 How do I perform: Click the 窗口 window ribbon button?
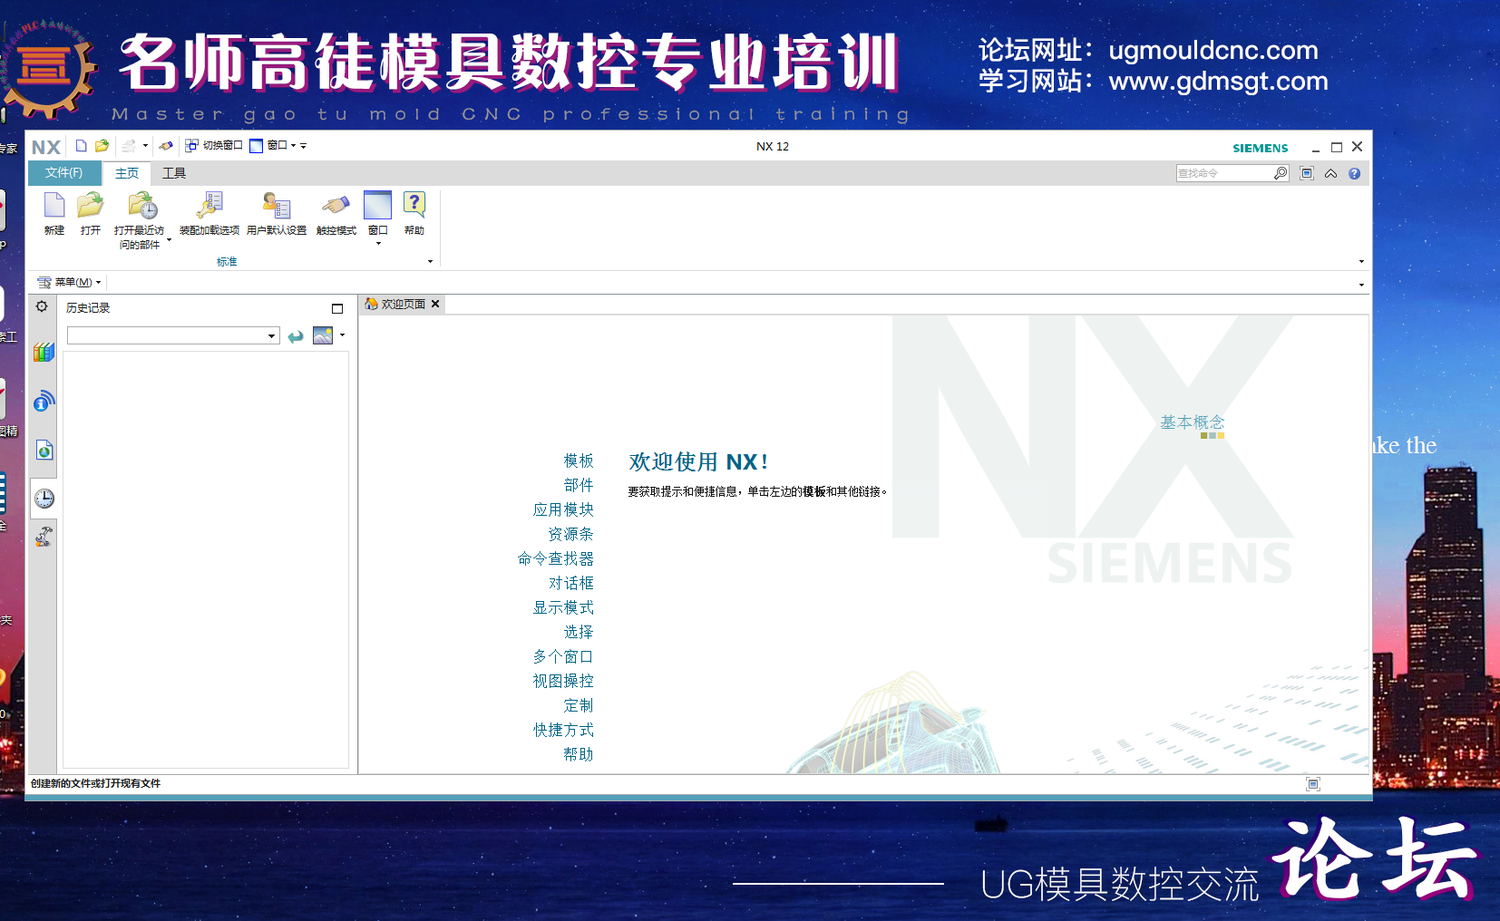(x=377, y=206)
